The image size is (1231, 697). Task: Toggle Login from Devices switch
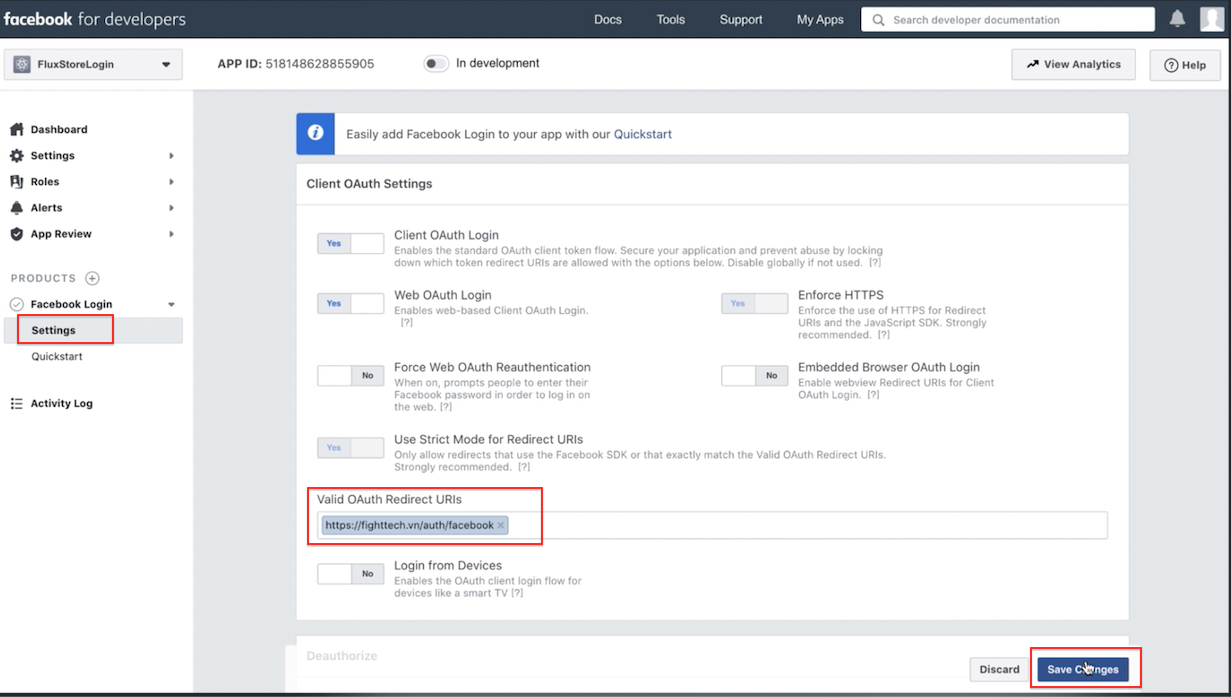point(350,573)
